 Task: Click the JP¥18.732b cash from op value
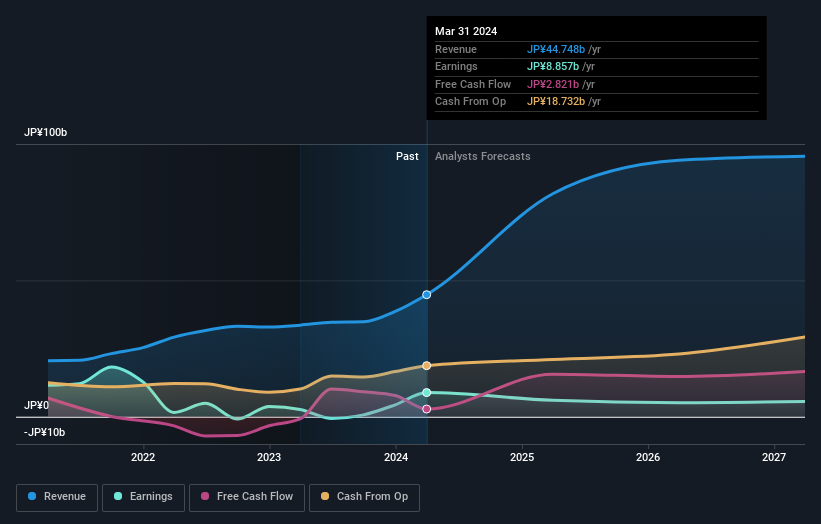(556, 102)
